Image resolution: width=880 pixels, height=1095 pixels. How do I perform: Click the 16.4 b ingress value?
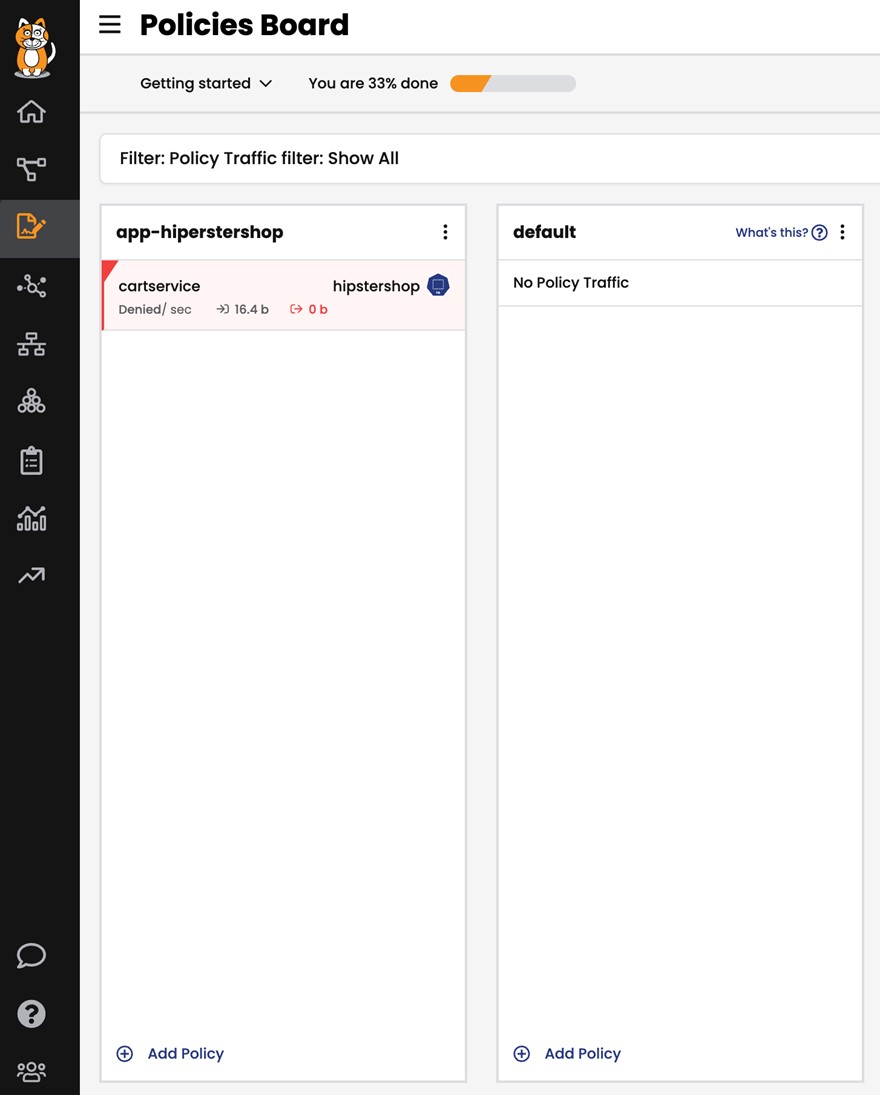[x=251, y=309]
